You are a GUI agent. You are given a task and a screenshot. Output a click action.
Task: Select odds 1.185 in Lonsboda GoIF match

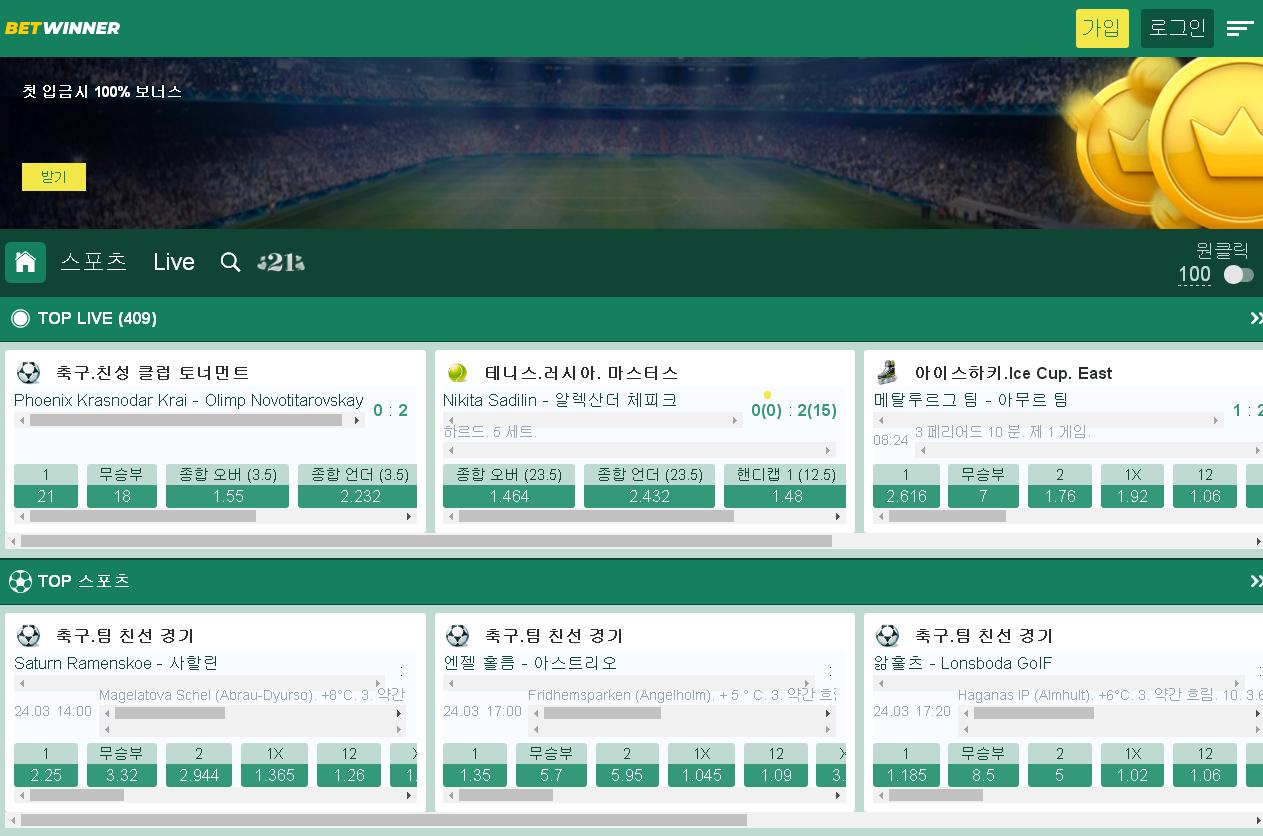point(906,765)
